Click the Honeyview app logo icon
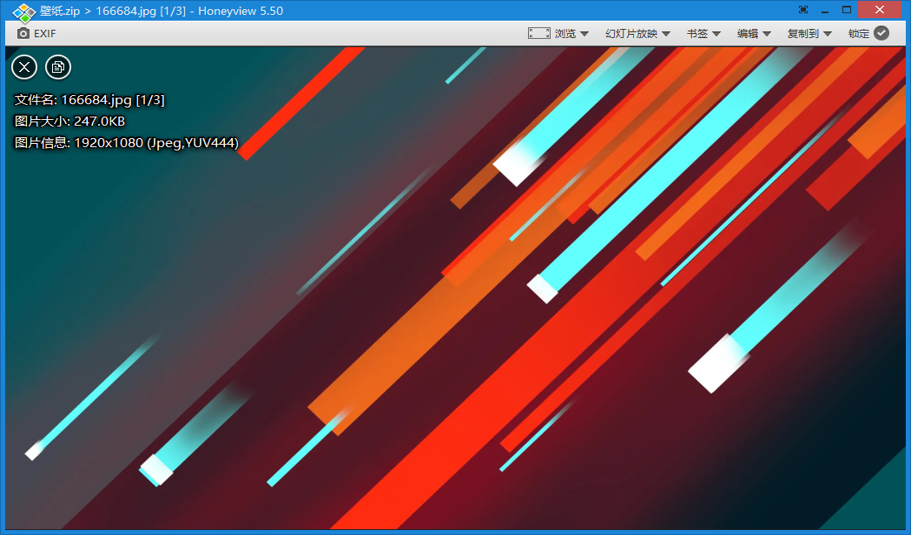This screenshot has width=911, height=535. click(x=24, y=12)
